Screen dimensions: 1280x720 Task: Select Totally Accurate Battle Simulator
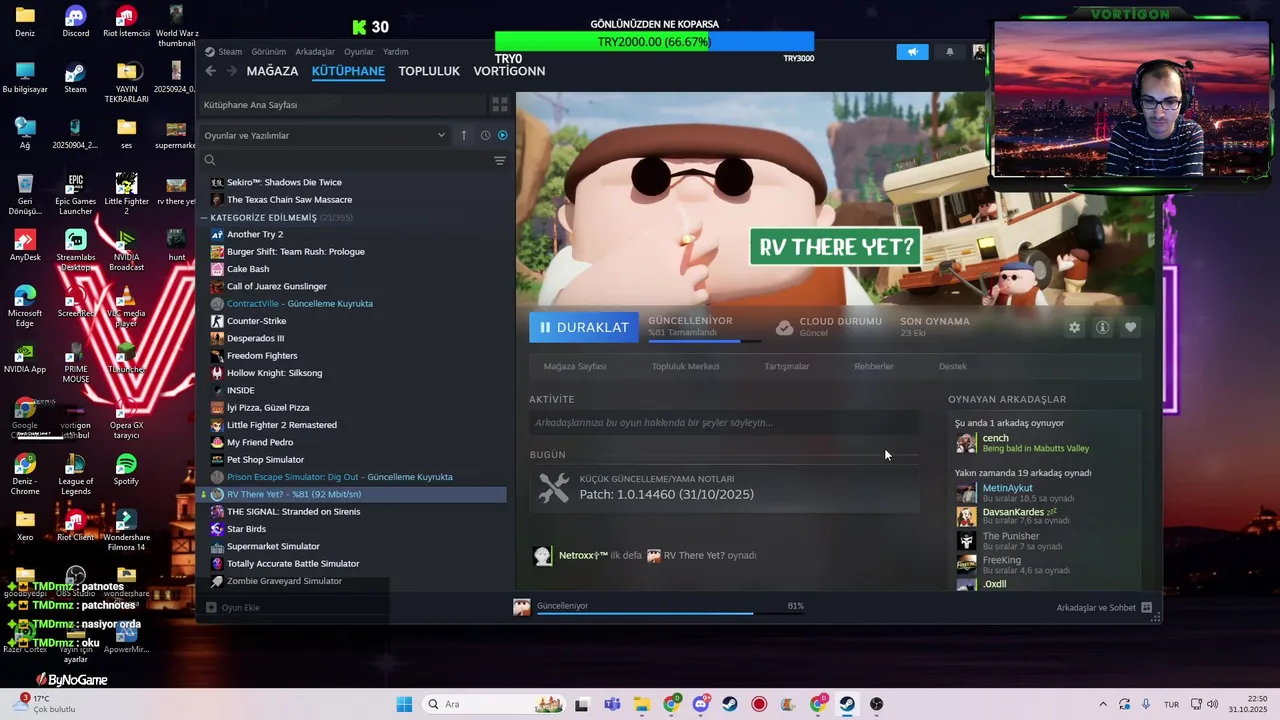coord(293,564)
